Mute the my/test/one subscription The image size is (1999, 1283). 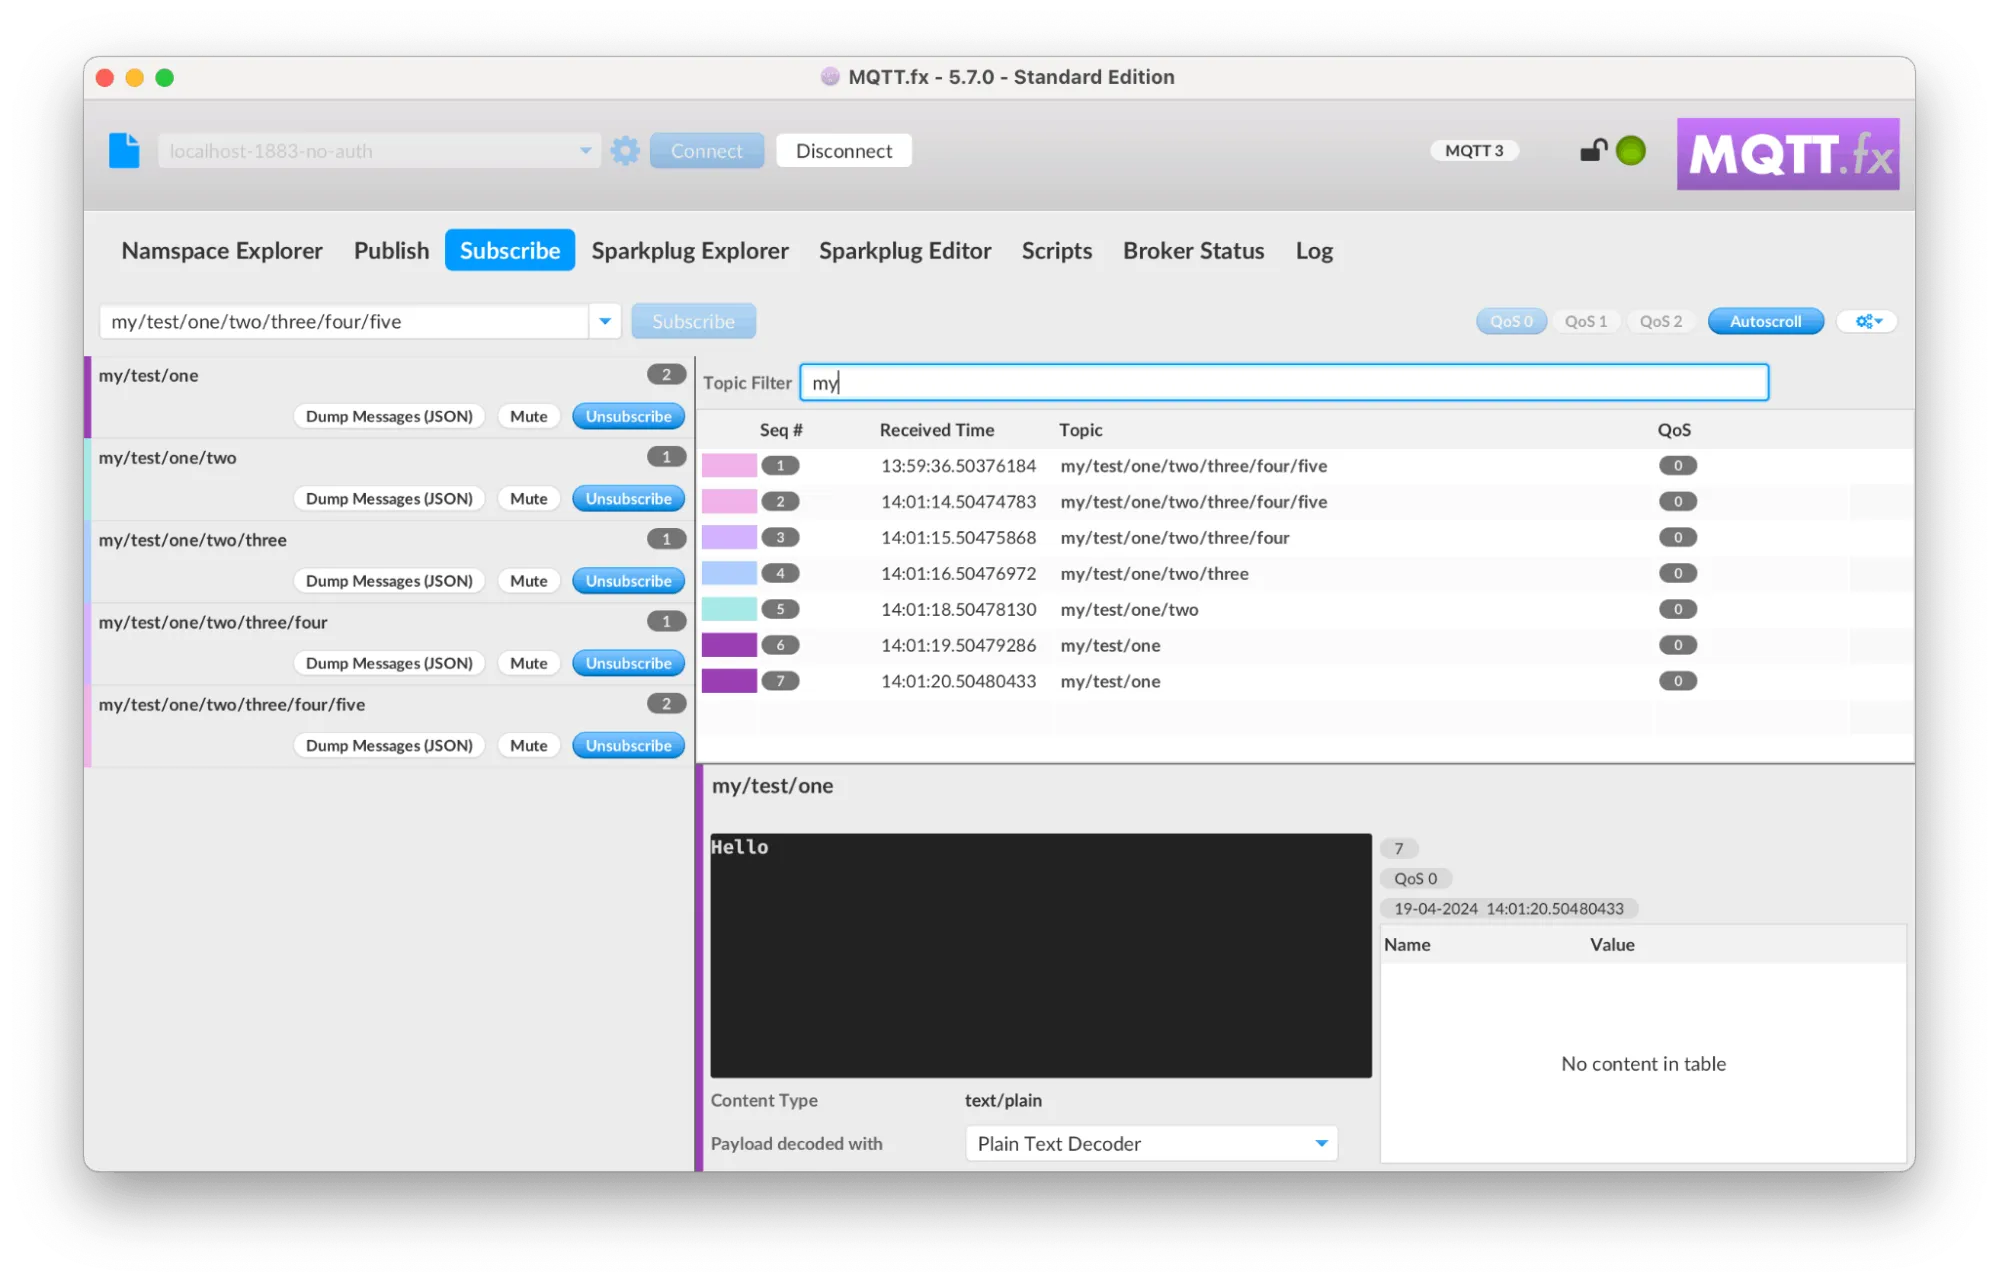[x=528, y=416]
